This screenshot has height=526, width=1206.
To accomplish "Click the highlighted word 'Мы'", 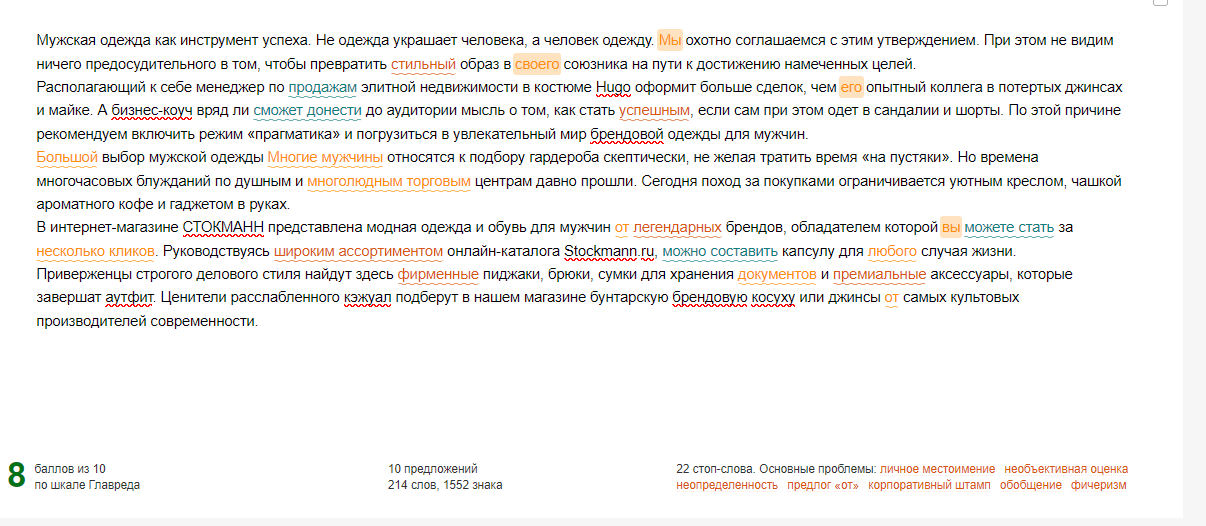I will click(670, 41).
